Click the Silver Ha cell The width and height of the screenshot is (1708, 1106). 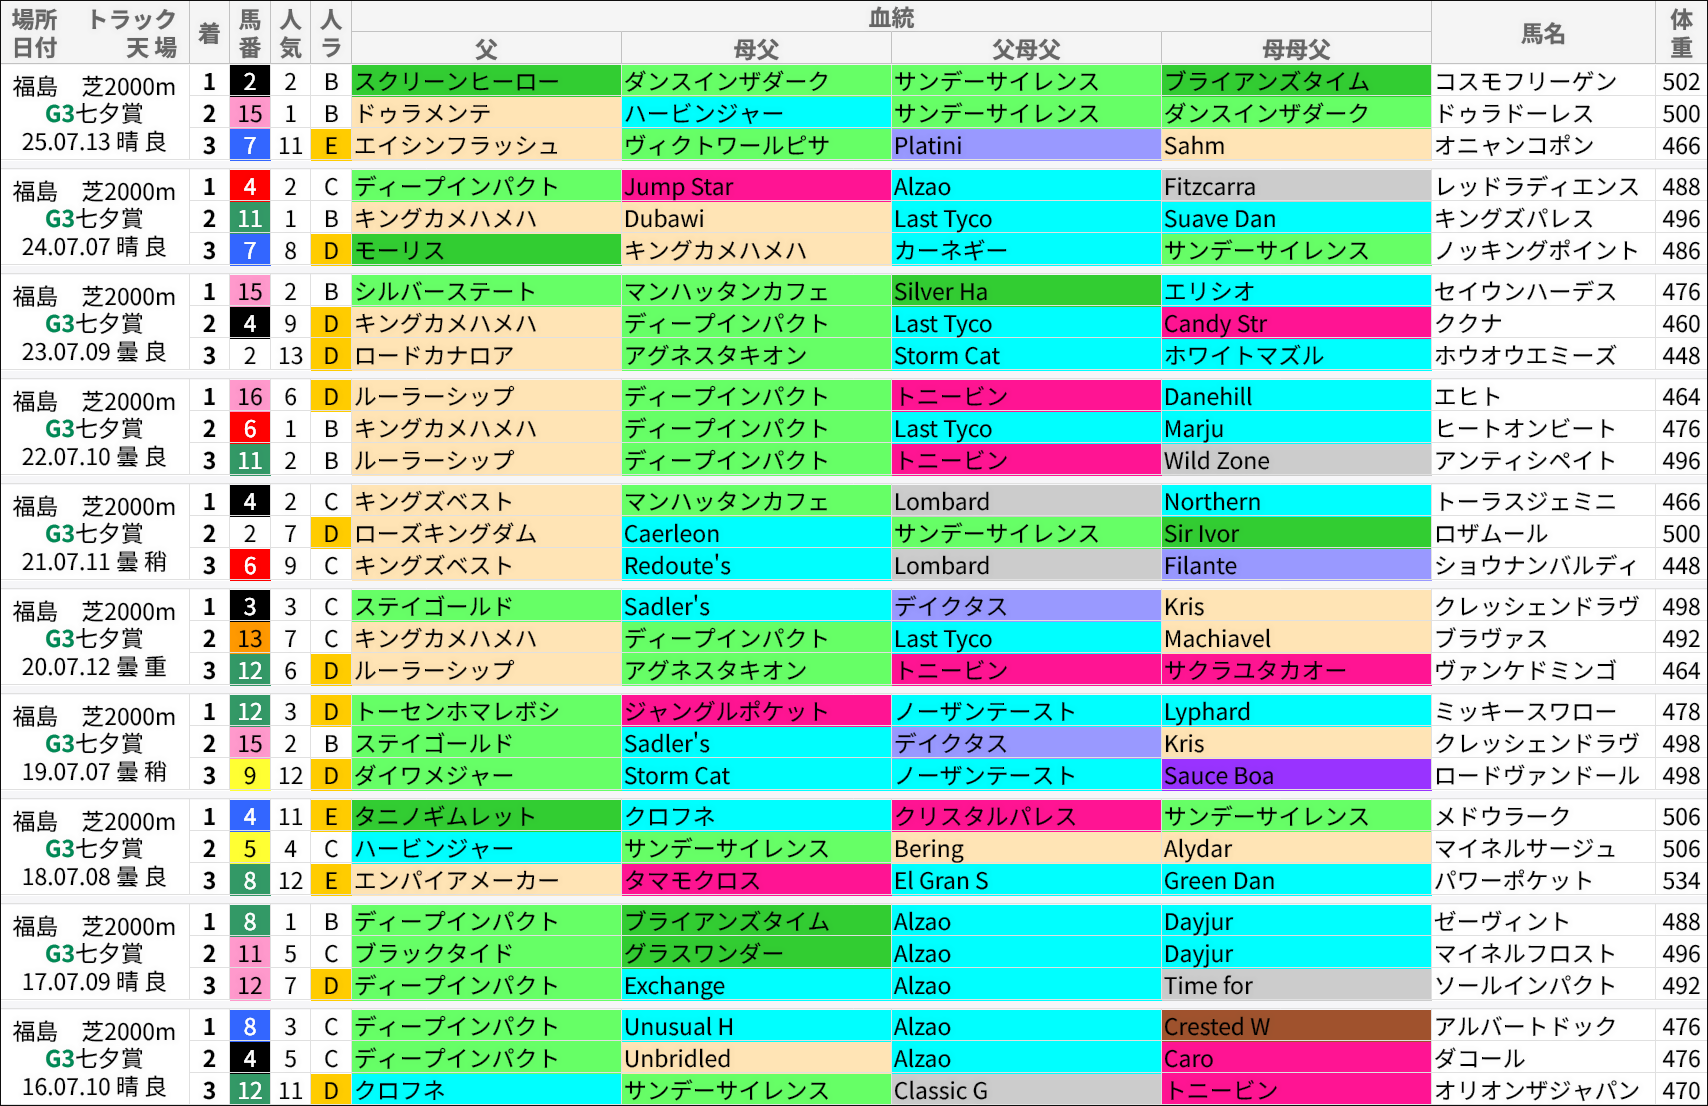click(x=1026, y=291)
